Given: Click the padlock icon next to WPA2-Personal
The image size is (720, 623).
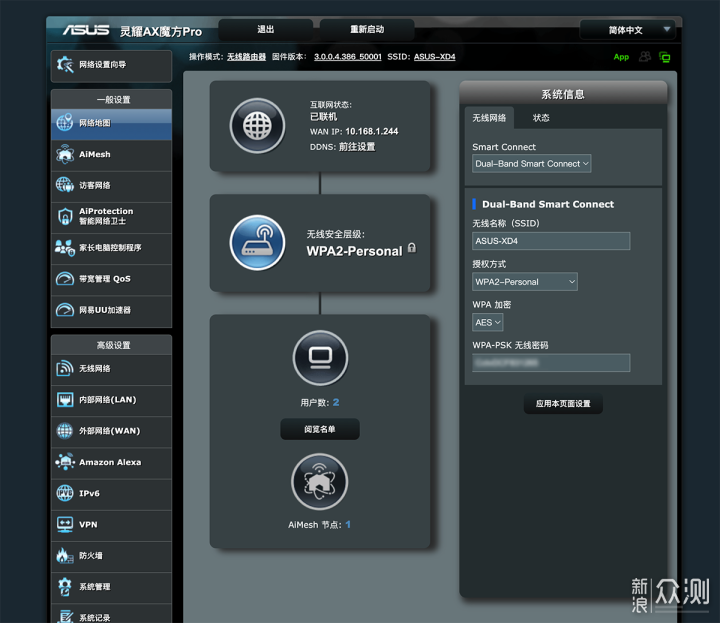Looking at the screenshot, I should coord(412,247).
